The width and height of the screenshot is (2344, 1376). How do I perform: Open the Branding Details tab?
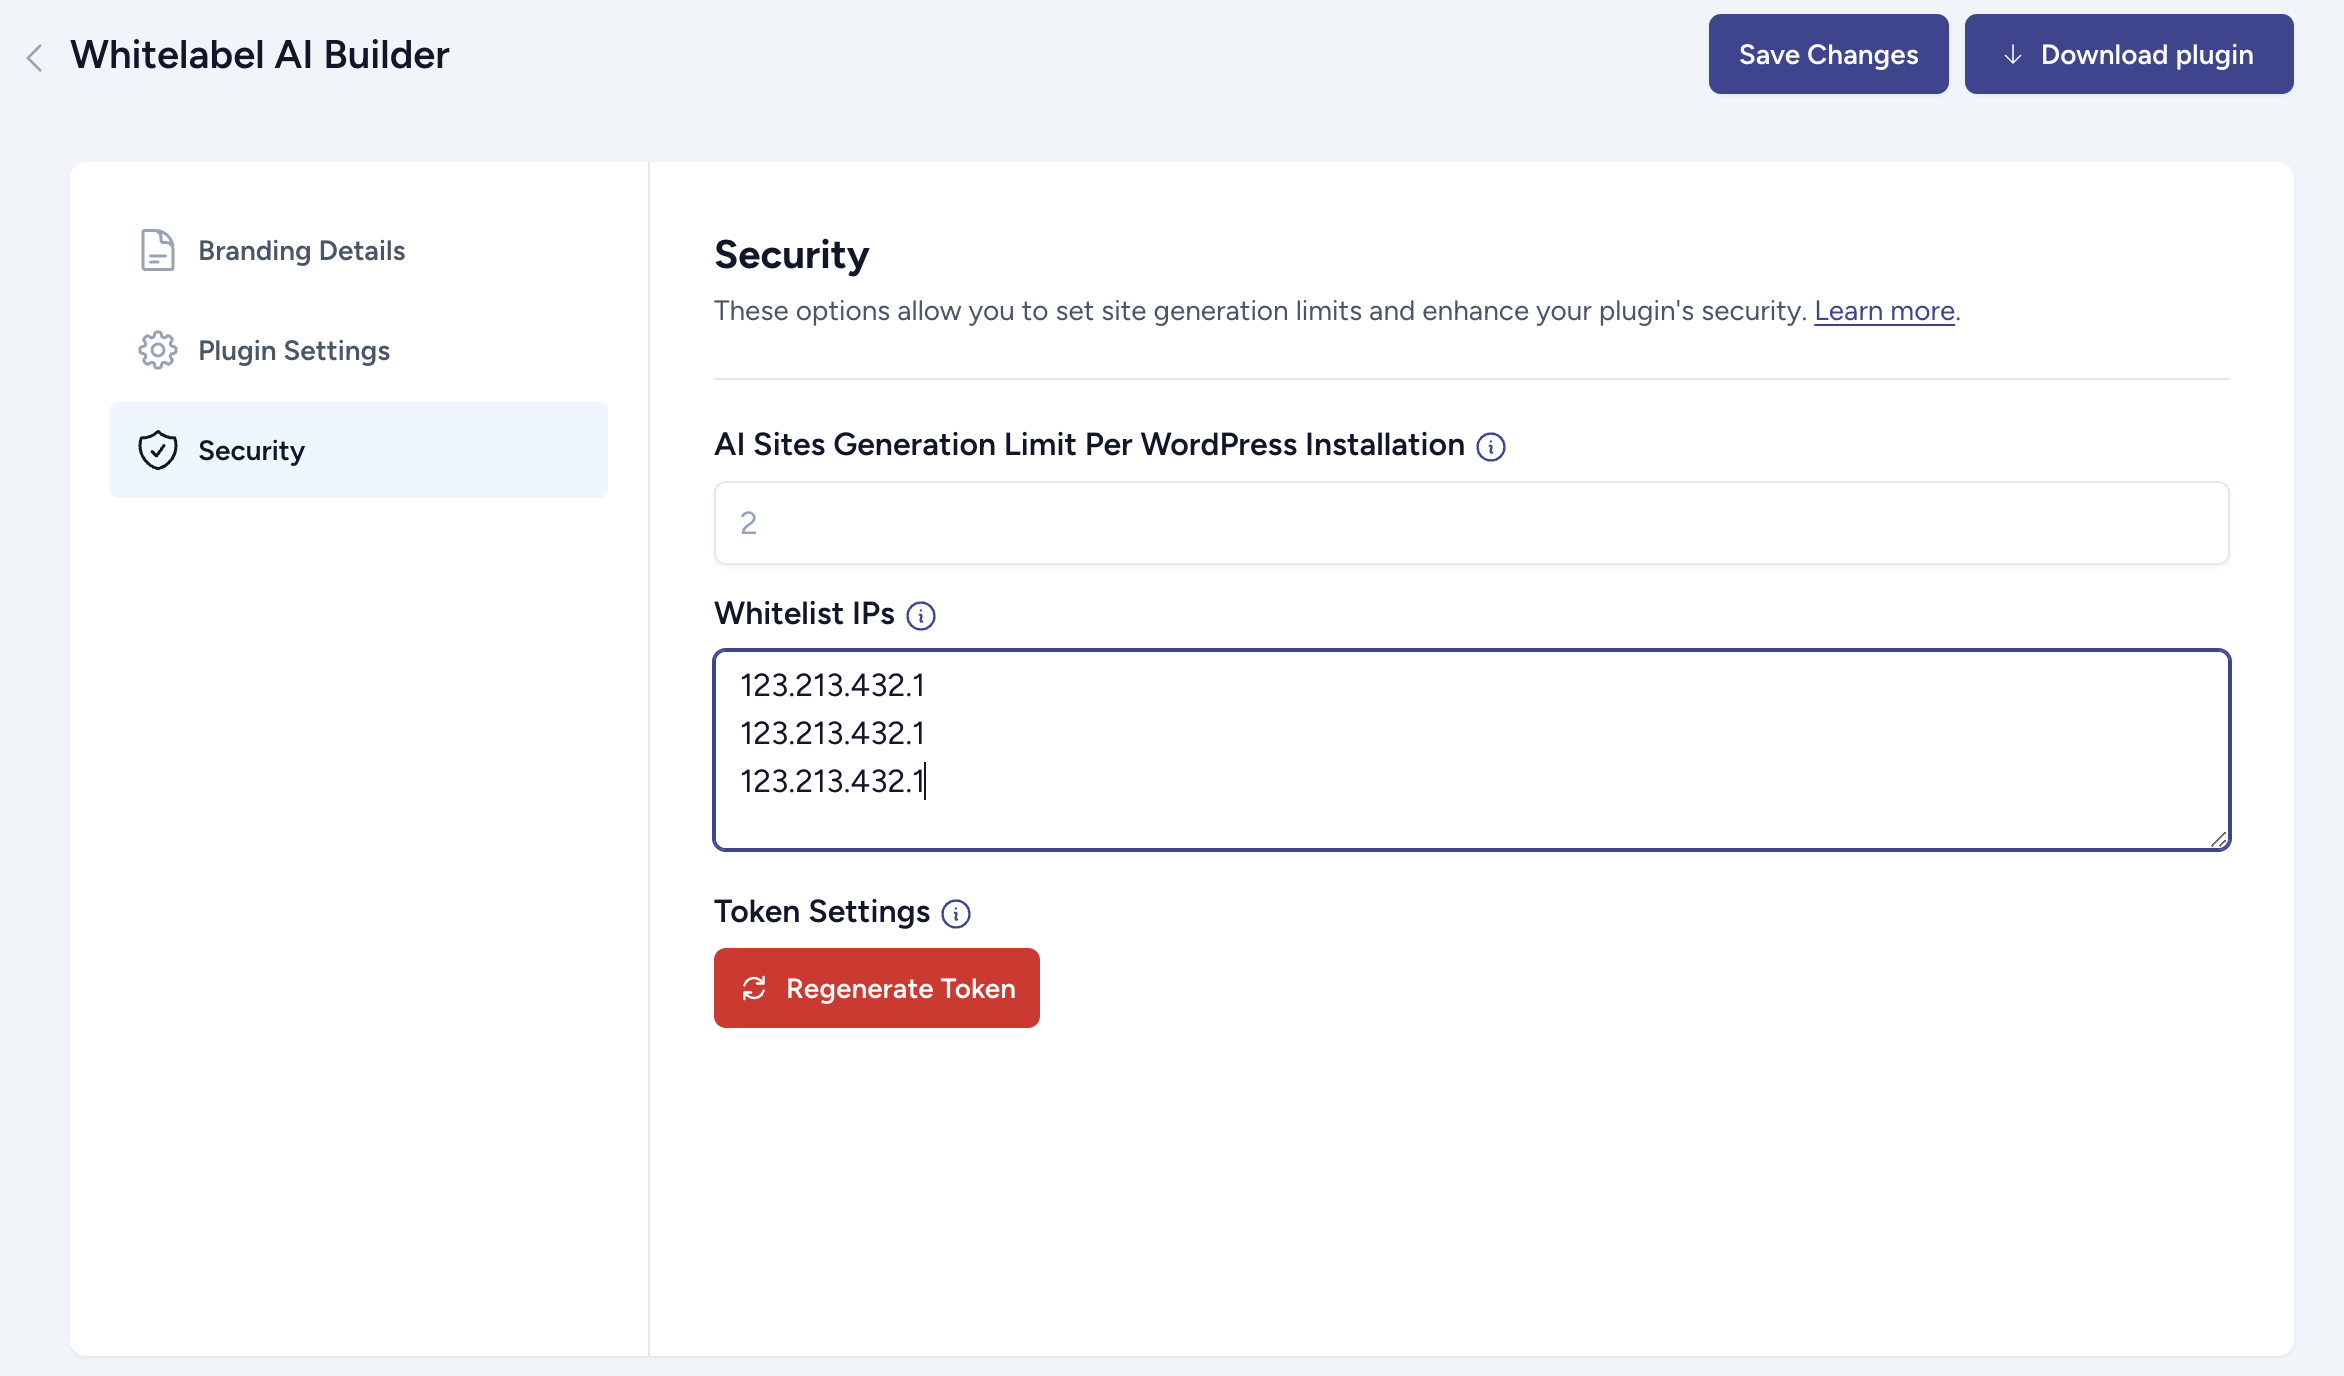click(x=301, y=250)
